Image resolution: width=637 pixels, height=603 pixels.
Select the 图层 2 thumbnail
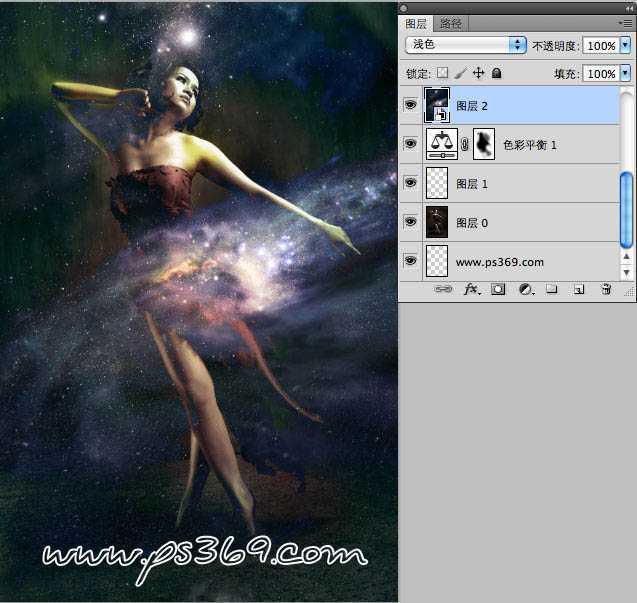(437, 105)
